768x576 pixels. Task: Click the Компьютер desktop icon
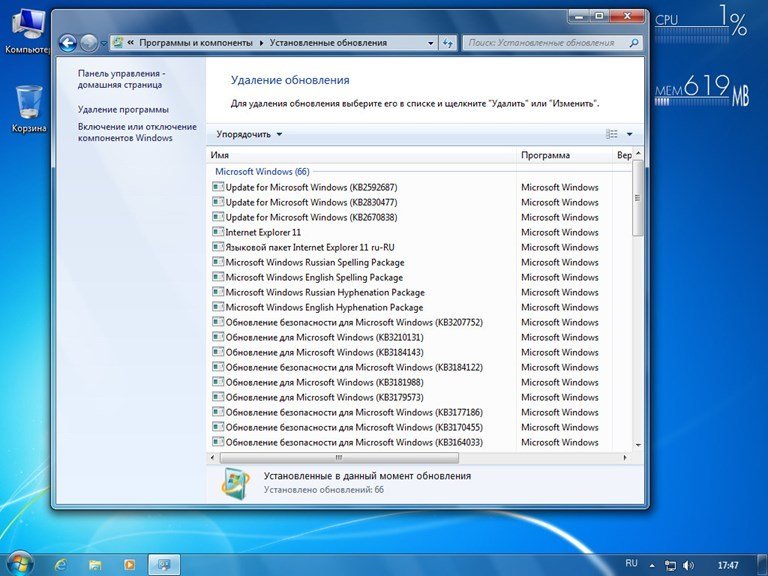point(28,31)
